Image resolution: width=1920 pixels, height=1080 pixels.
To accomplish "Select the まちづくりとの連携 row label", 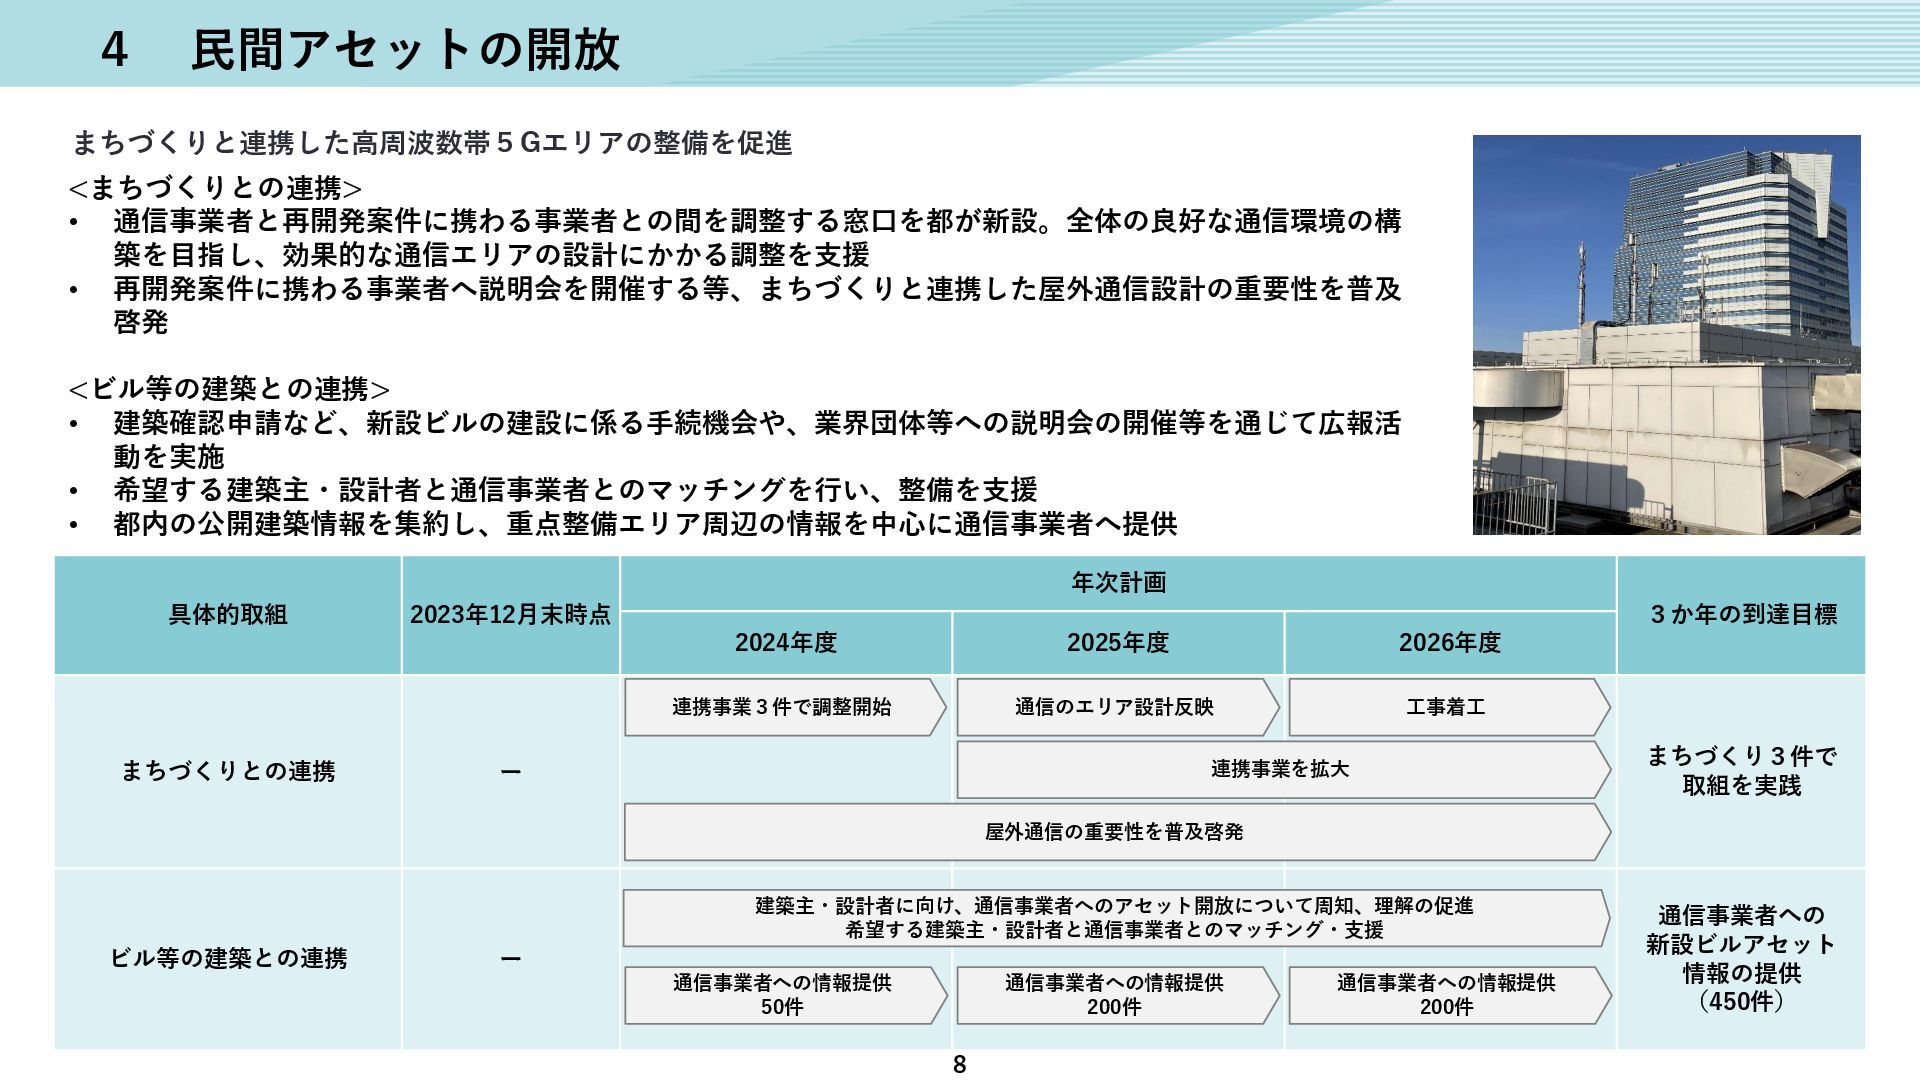I will tap(228, 771).
